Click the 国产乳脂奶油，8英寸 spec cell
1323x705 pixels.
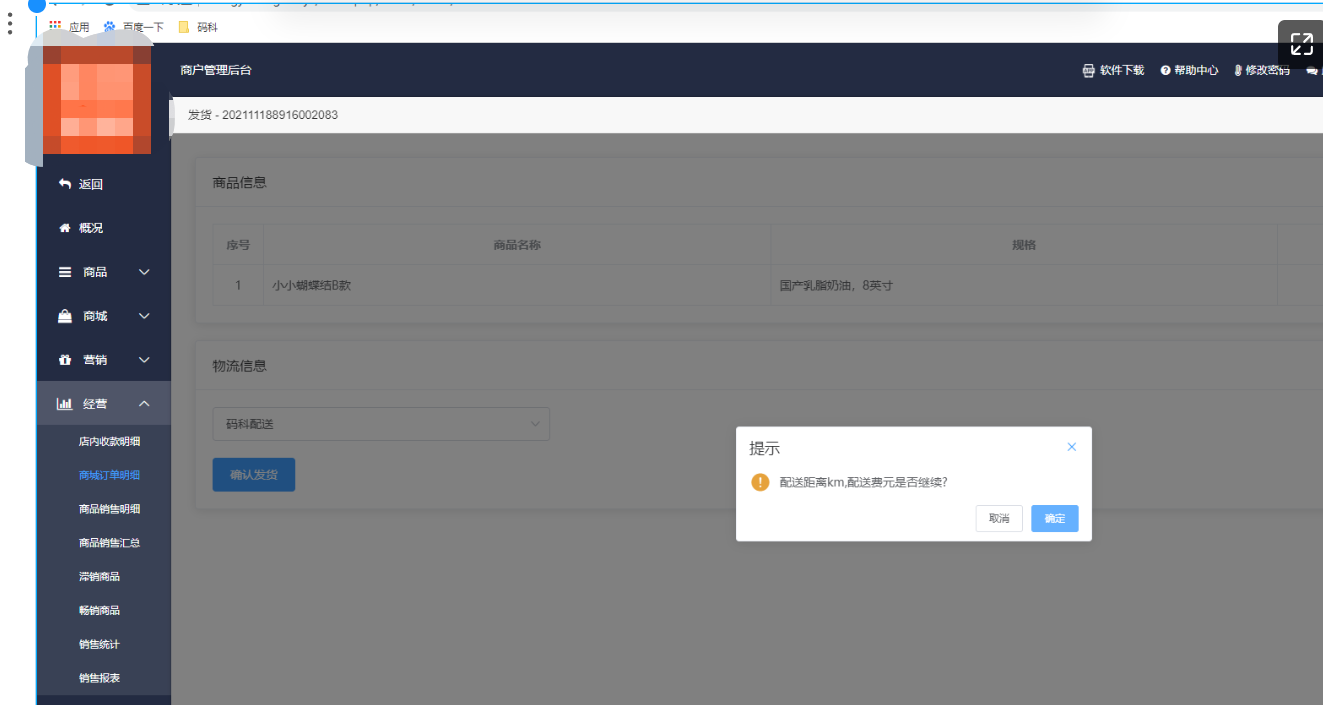pyautogui.click(x=1024, y=285)
